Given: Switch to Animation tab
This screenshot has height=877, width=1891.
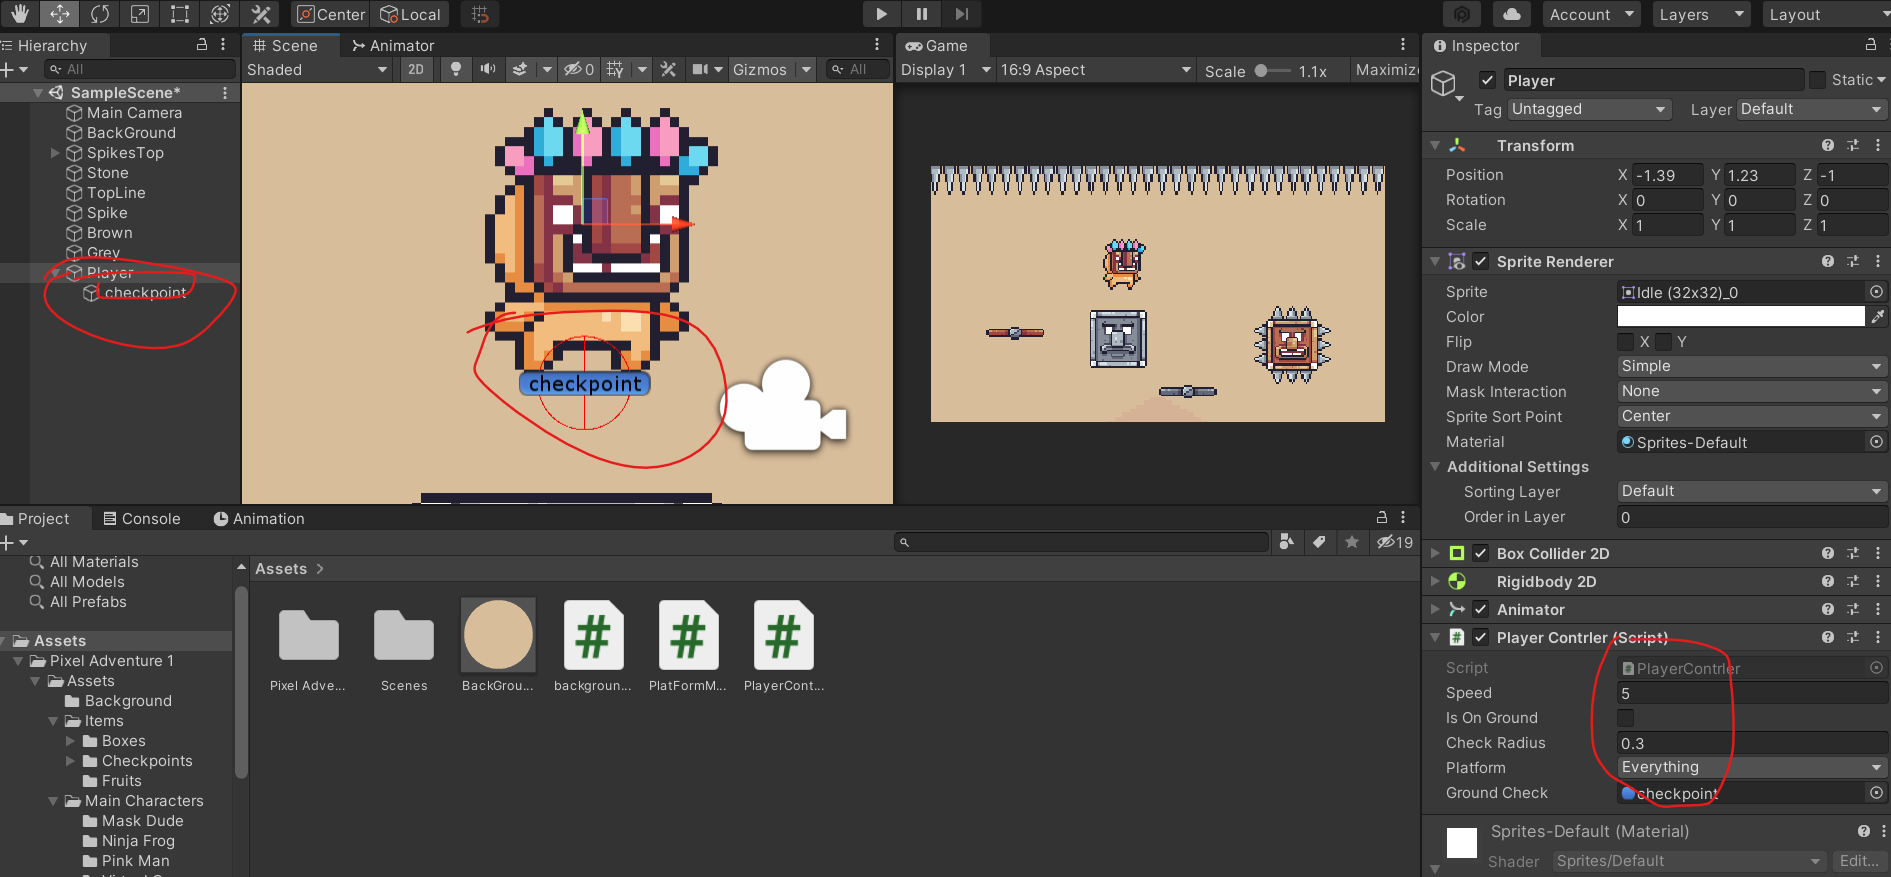Looking at the screenshot, I should point(259,518).
